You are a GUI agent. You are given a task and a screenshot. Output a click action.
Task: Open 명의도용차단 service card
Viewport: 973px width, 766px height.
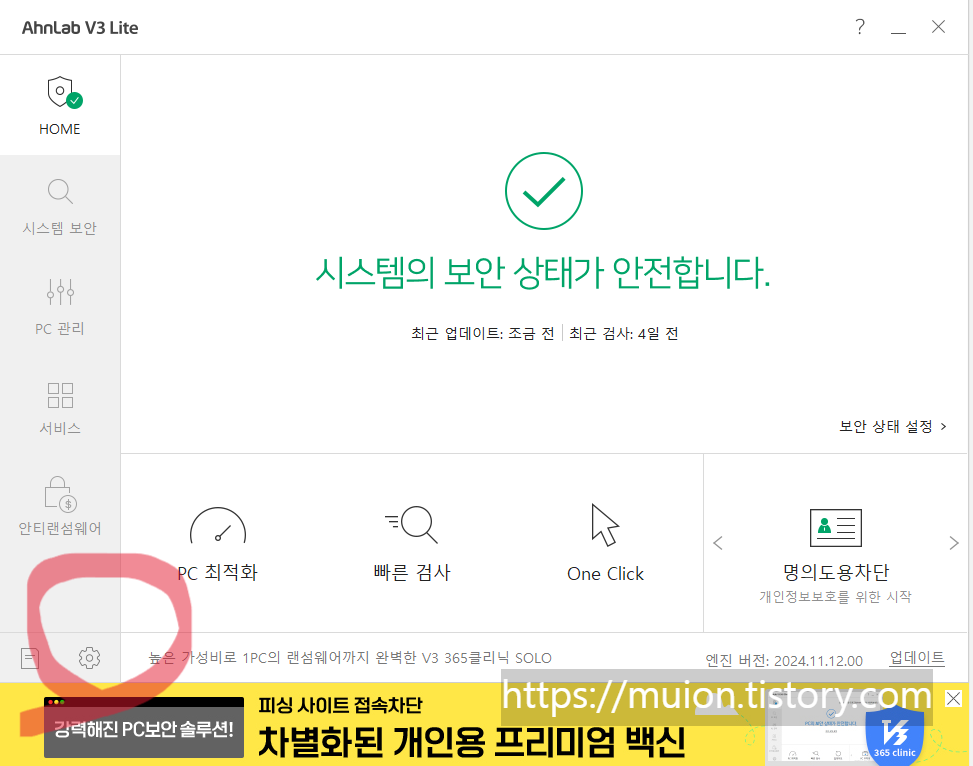tap(836, 556)
